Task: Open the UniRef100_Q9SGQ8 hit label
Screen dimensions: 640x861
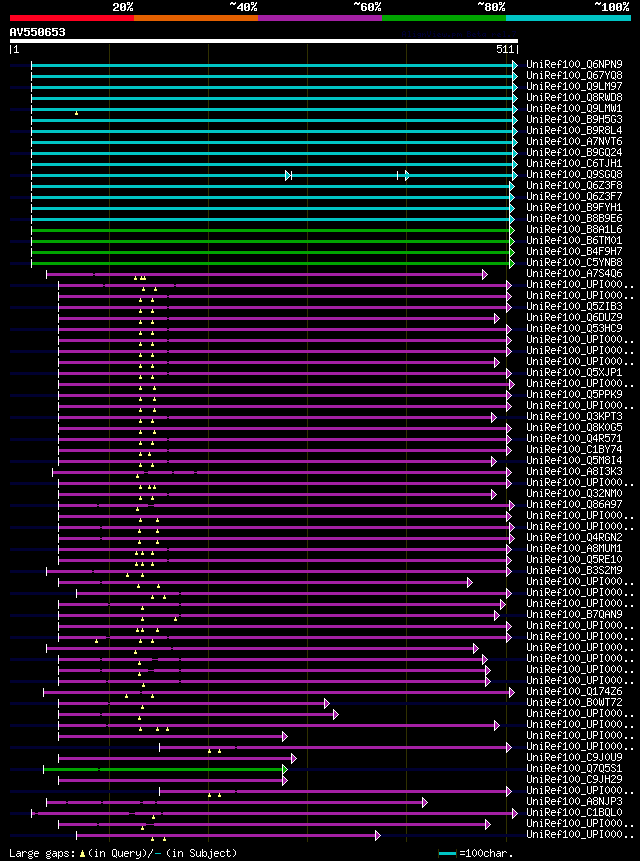Action: coord(574,175)
